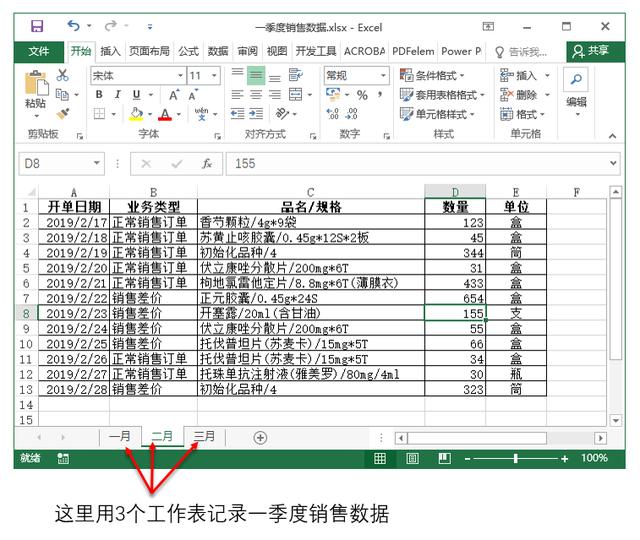Viewport: 640px width, 540px height.
Task: Activate the Format Painter brush
Action: click(x=62, y=113)
